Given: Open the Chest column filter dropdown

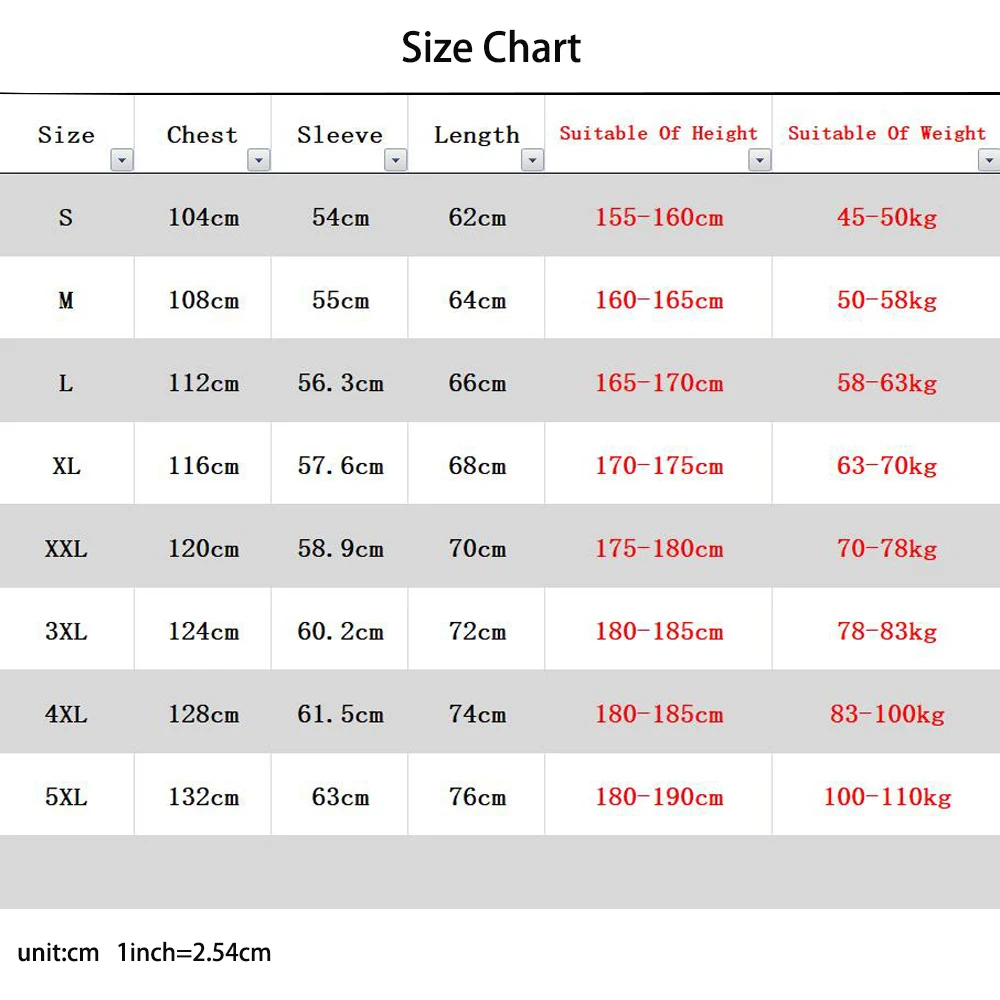Looking at the screenshot, I should [259, 160].
